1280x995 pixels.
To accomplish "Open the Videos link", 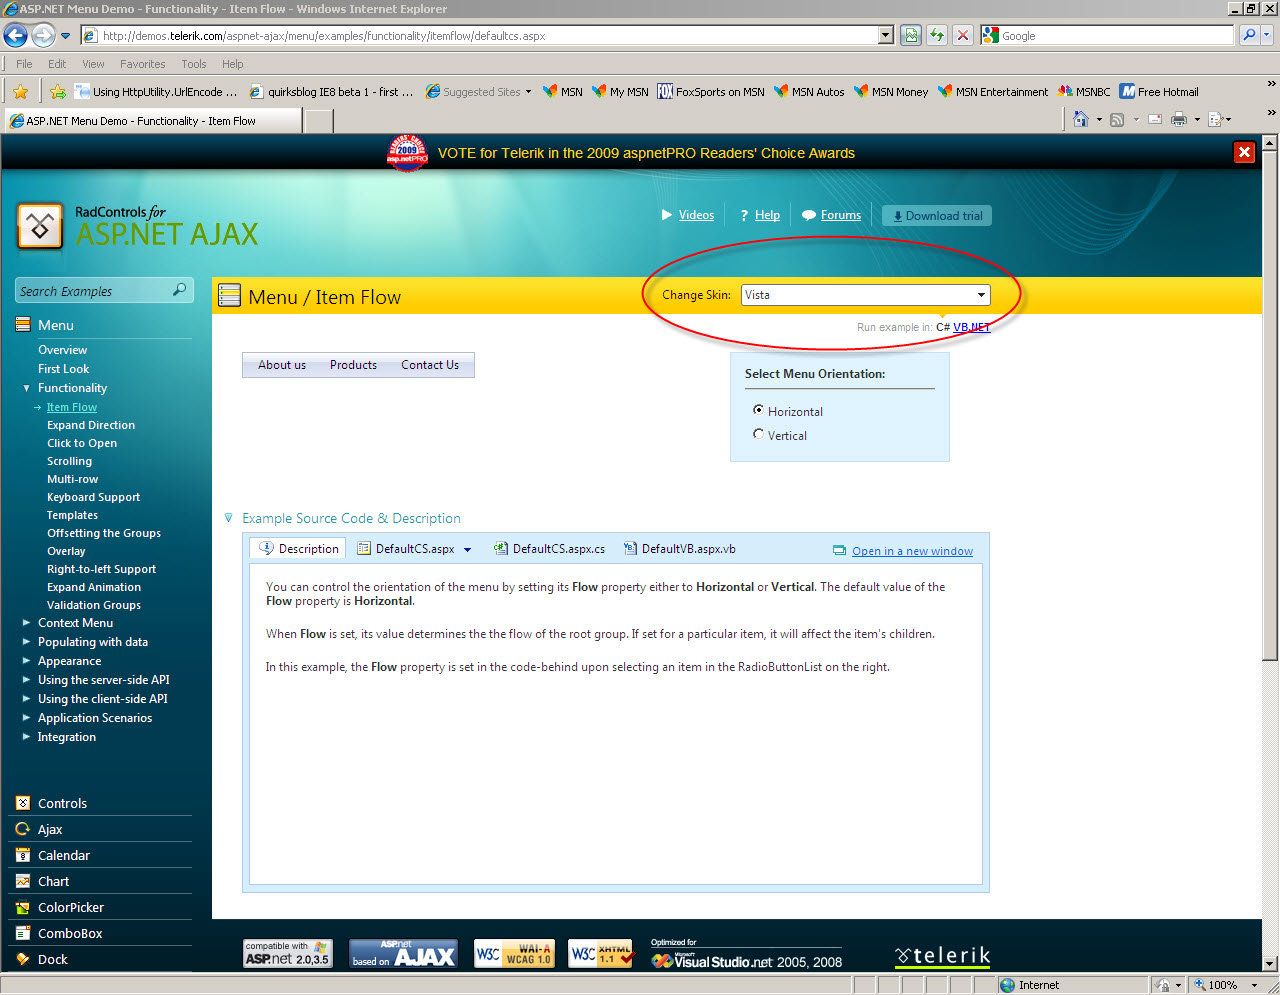I will [696, 215].
